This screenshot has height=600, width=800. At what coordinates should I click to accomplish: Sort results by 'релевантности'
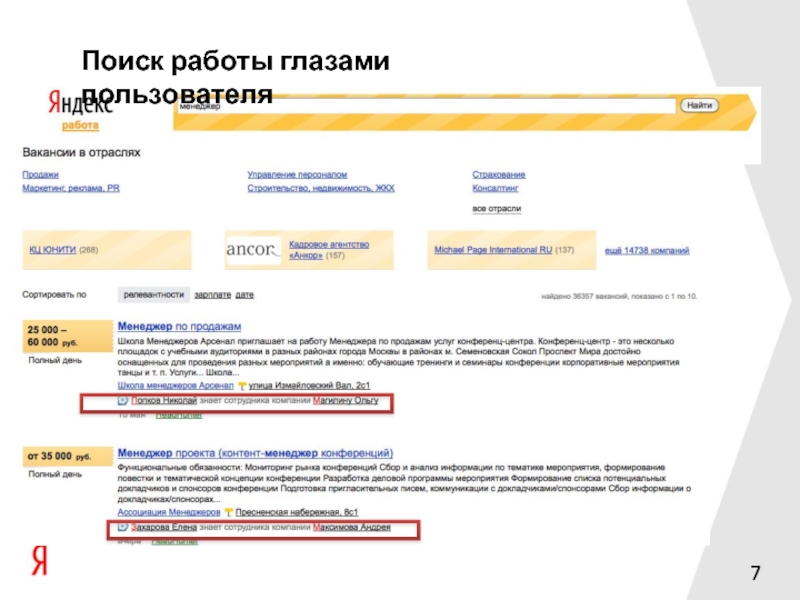[x=154, y=295]
